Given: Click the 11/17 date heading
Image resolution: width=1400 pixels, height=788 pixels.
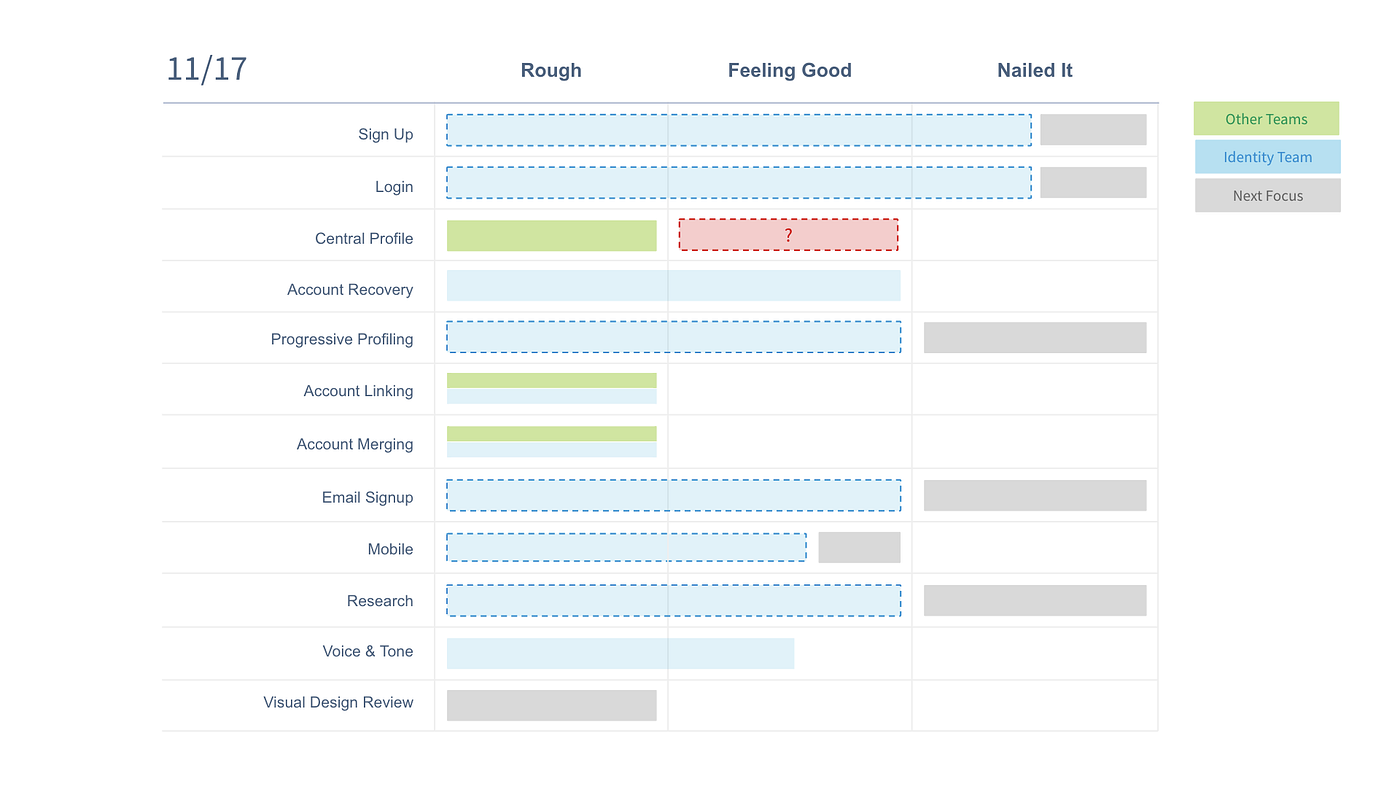Looking at the screenshot, I should pos(207,69).
